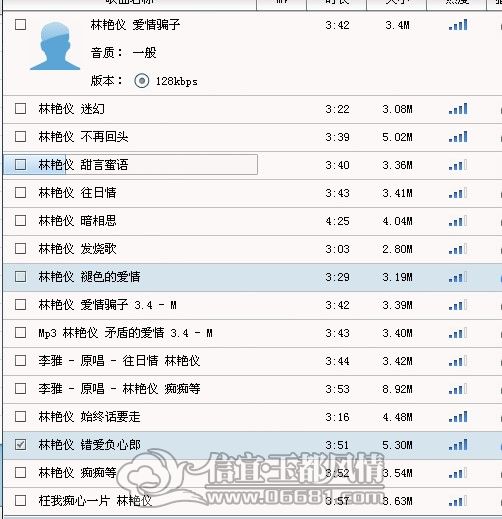Tick the checkbox for 林艳仪 发烧歌

(21, 248)
